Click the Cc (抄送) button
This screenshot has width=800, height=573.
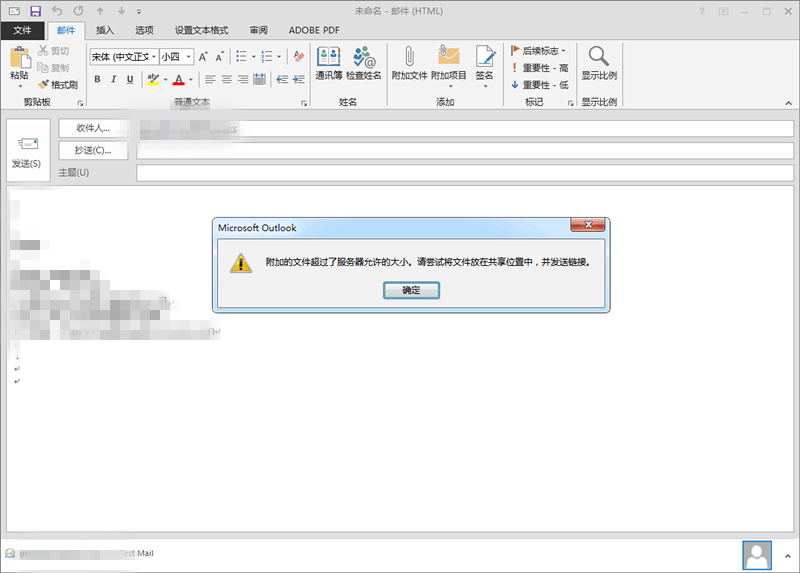tap(93, 150)
